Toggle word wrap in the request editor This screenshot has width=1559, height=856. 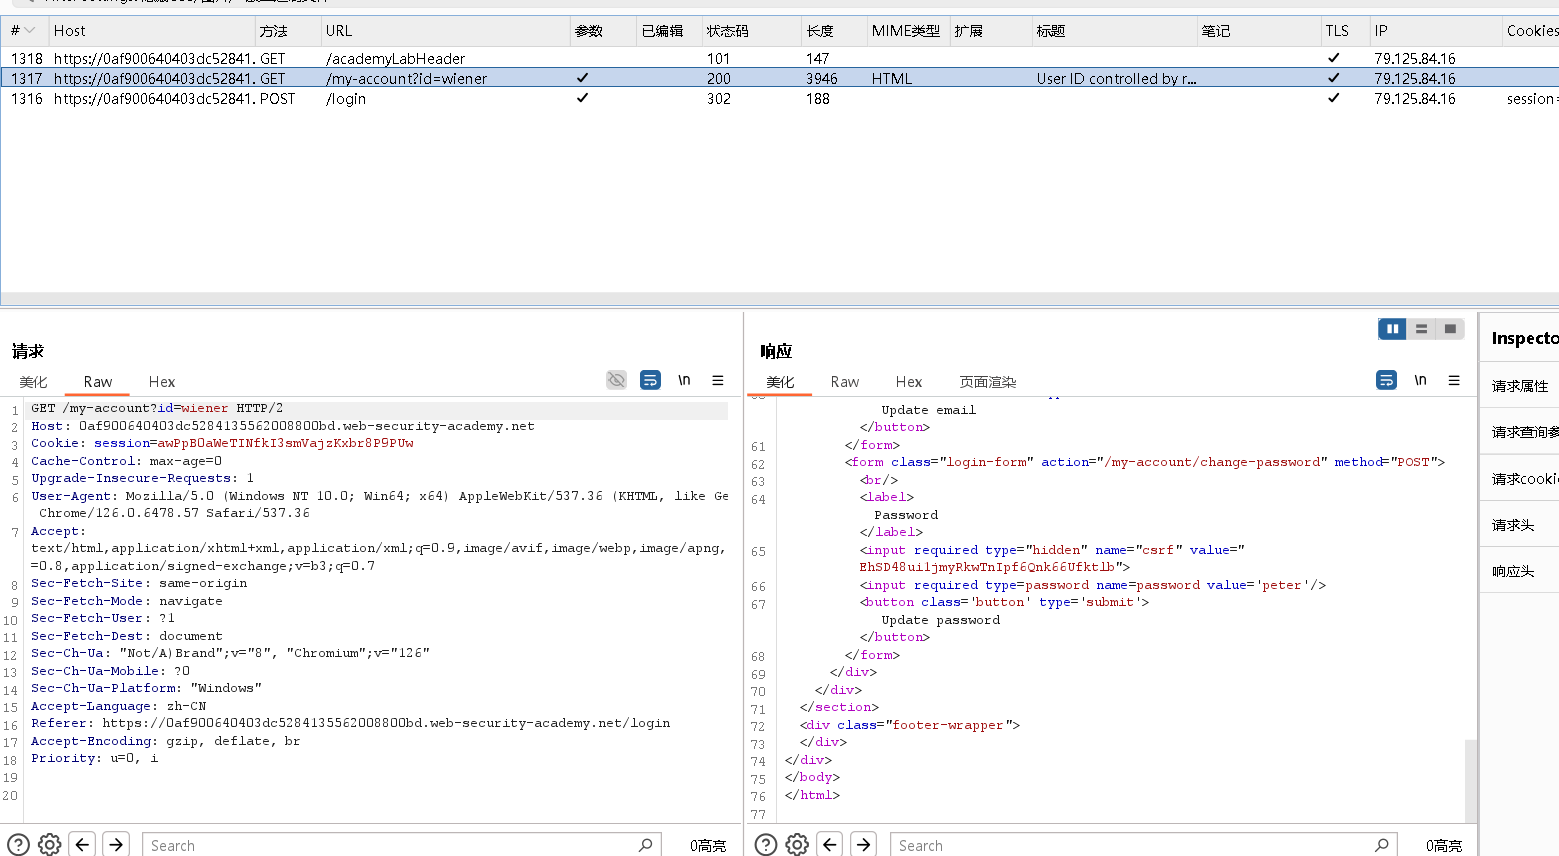(x=650, y=380)
